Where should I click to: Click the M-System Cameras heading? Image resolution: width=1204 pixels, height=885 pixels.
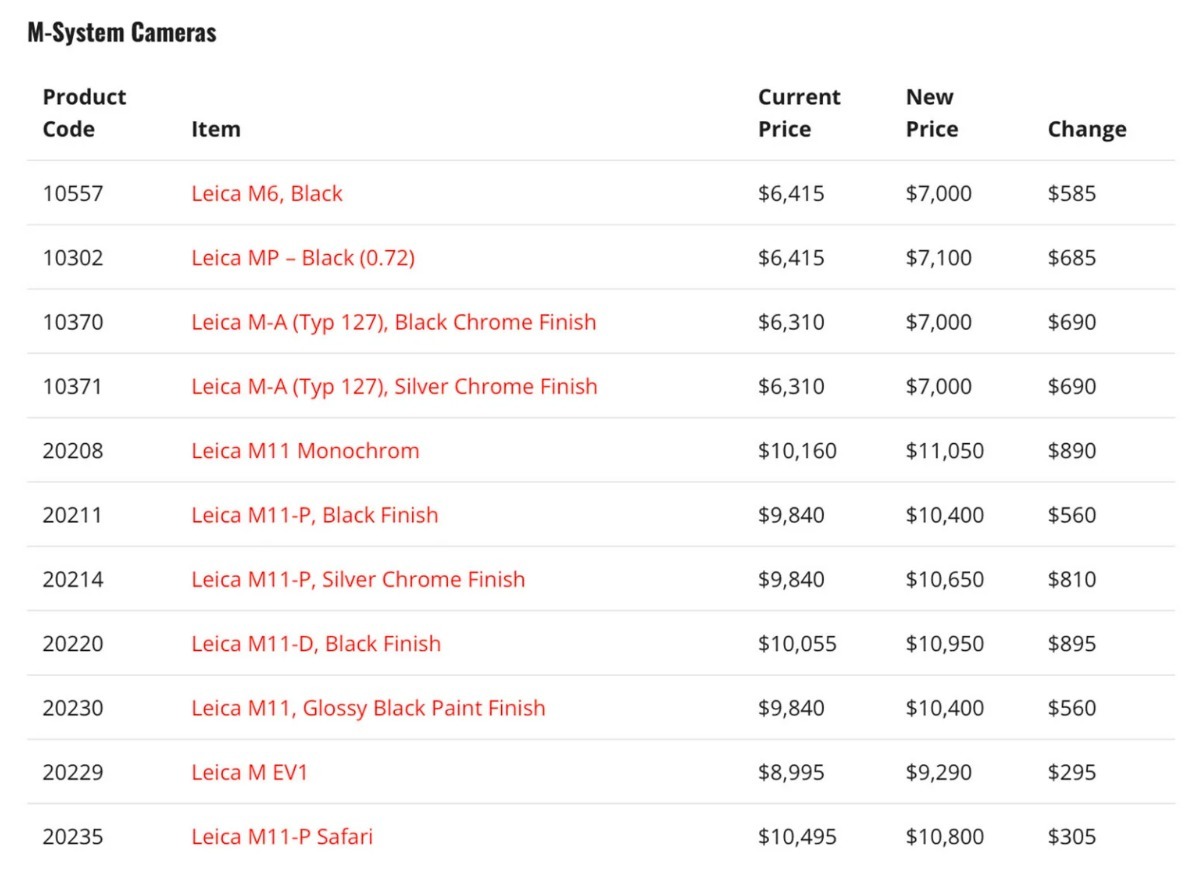coord(121,32)
